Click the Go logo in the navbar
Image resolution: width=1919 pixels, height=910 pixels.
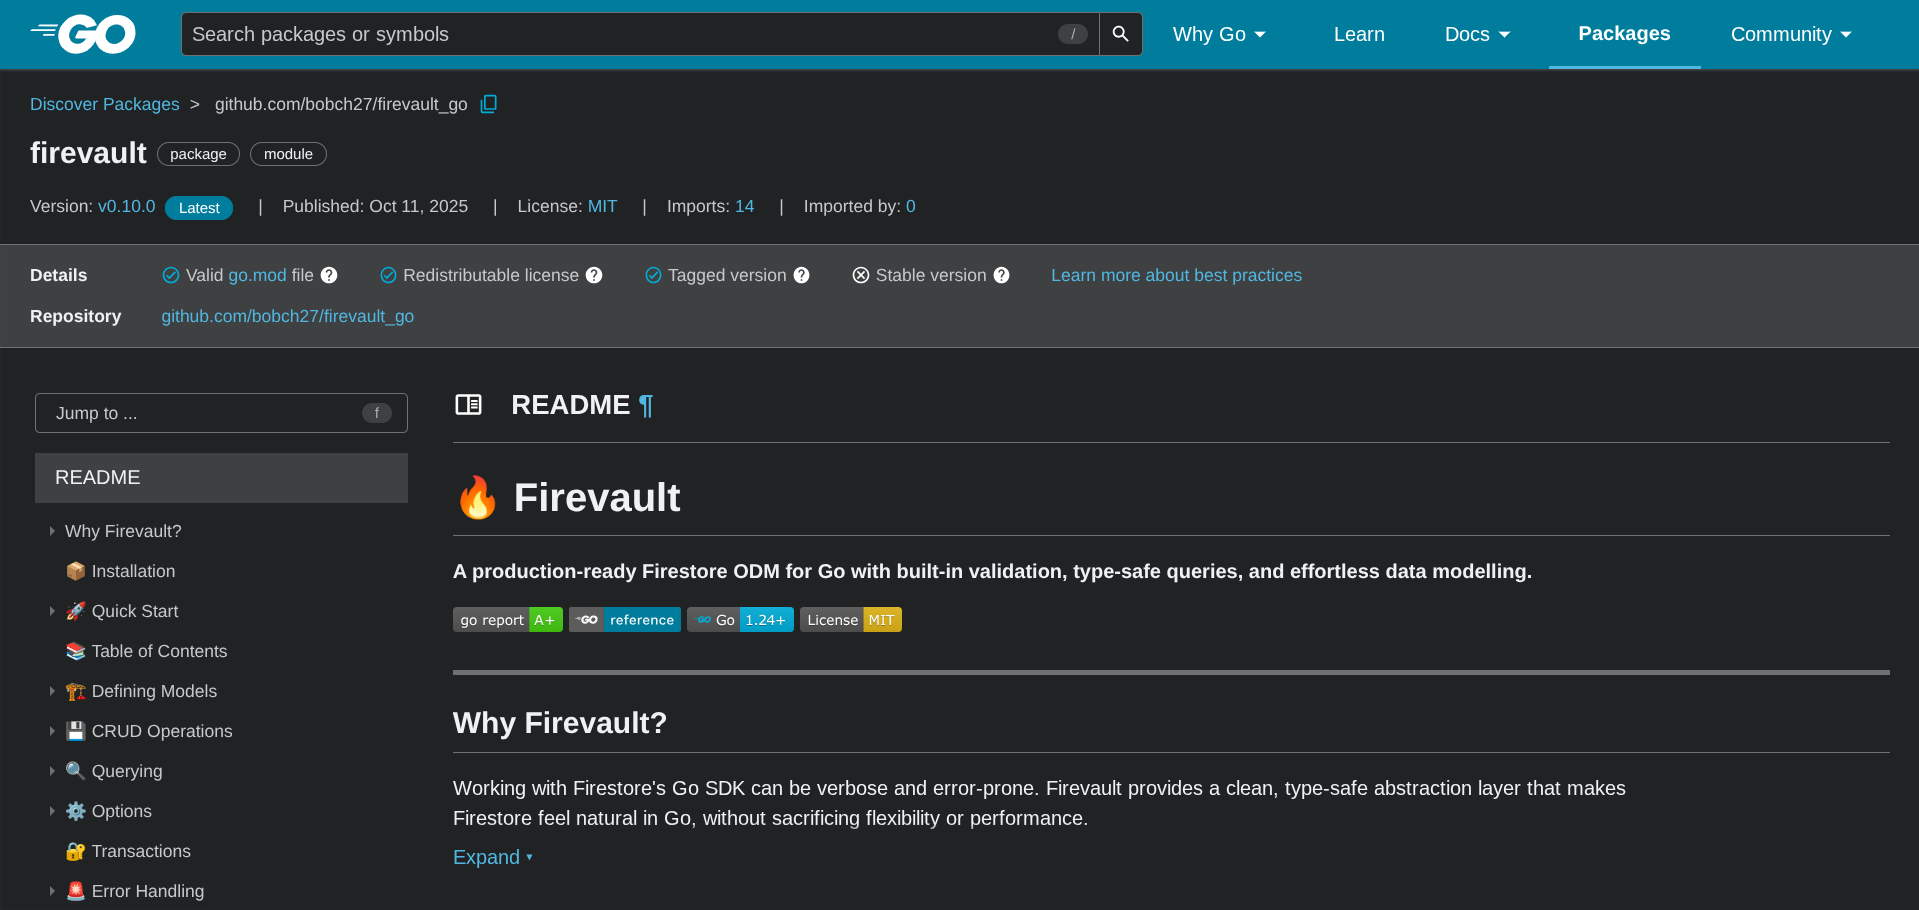click(x=83, y=33)
